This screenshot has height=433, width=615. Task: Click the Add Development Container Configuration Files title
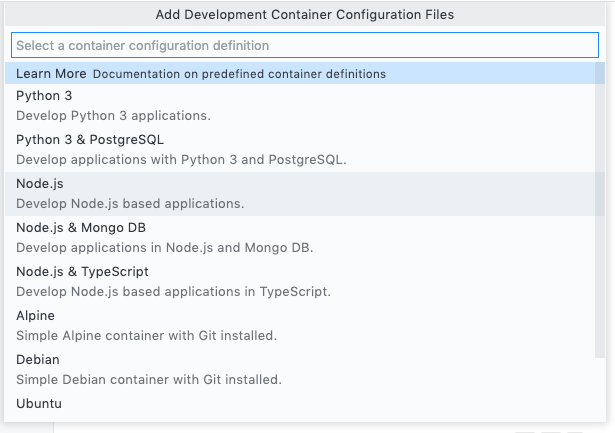305,15
